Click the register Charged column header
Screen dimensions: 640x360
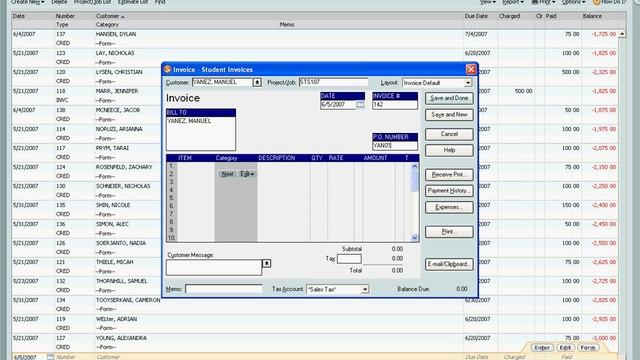tap(509, 16)
